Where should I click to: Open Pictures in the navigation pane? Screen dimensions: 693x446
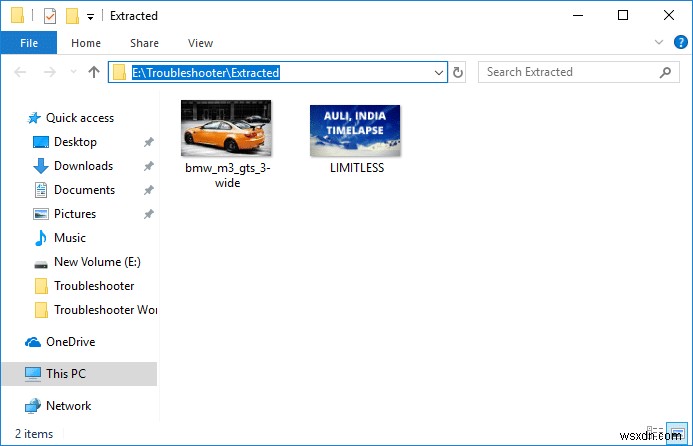pyautogui.click(x=65, y=214)
